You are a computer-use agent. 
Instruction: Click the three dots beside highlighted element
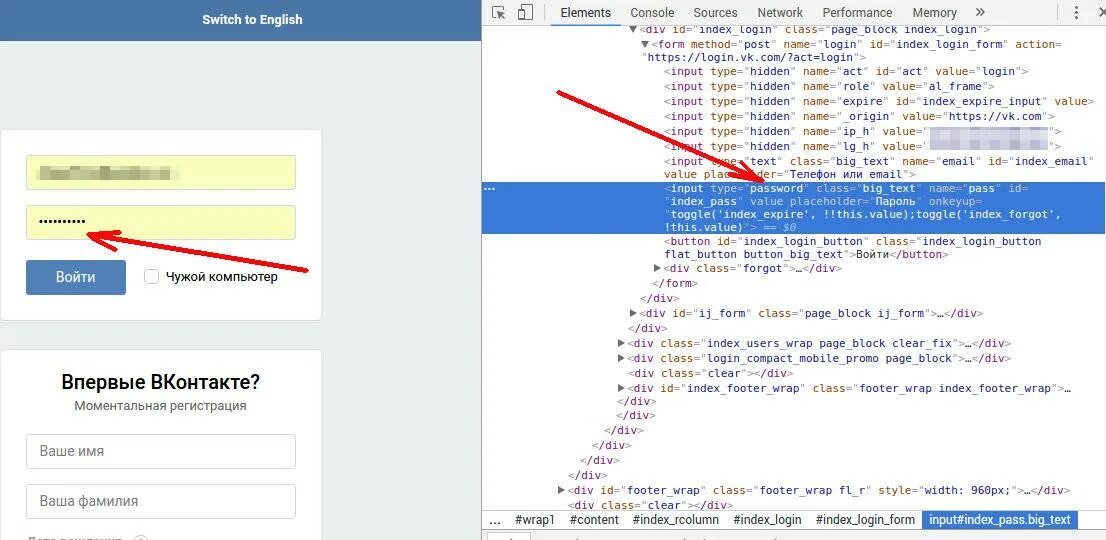[x=490, y=188]
